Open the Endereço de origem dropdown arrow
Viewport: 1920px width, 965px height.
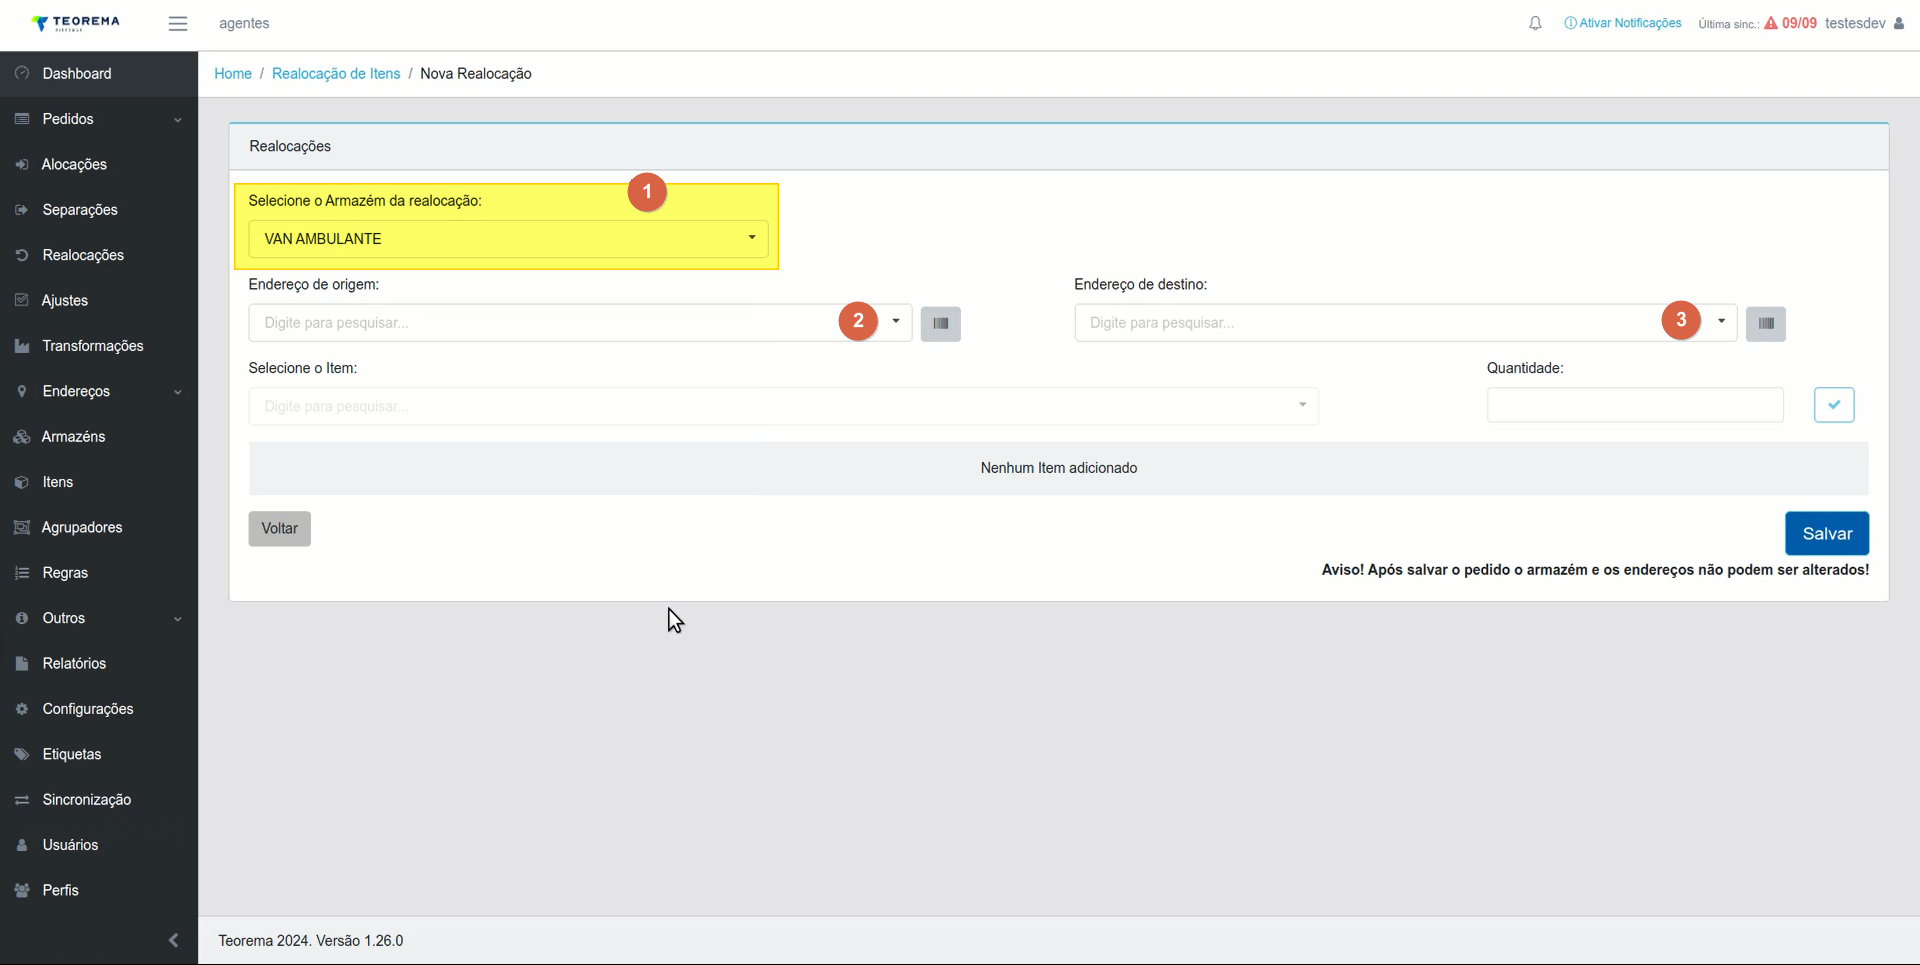896,321
